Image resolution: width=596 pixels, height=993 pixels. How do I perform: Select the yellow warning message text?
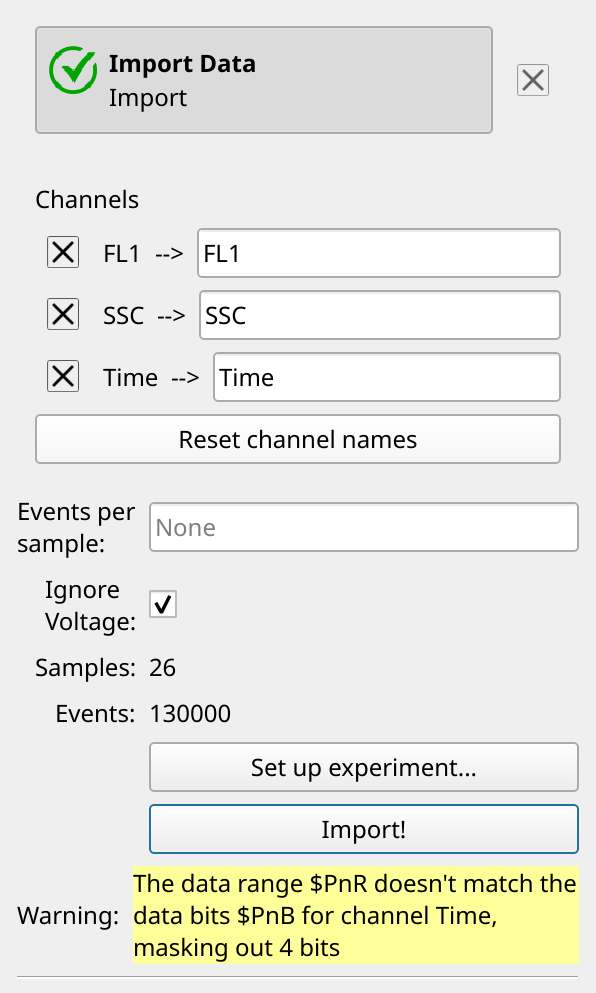tap(356, 916)
